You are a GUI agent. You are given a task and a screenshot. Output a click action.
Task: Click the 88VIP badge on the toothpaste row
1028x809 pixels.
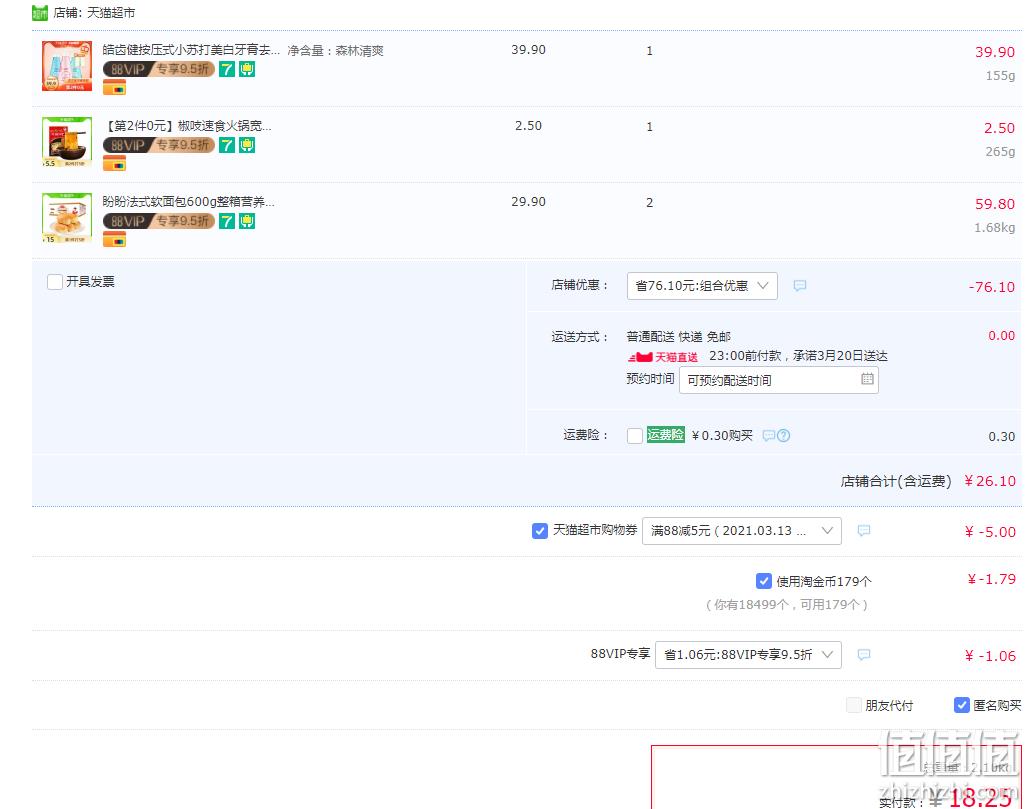[159, 69]
